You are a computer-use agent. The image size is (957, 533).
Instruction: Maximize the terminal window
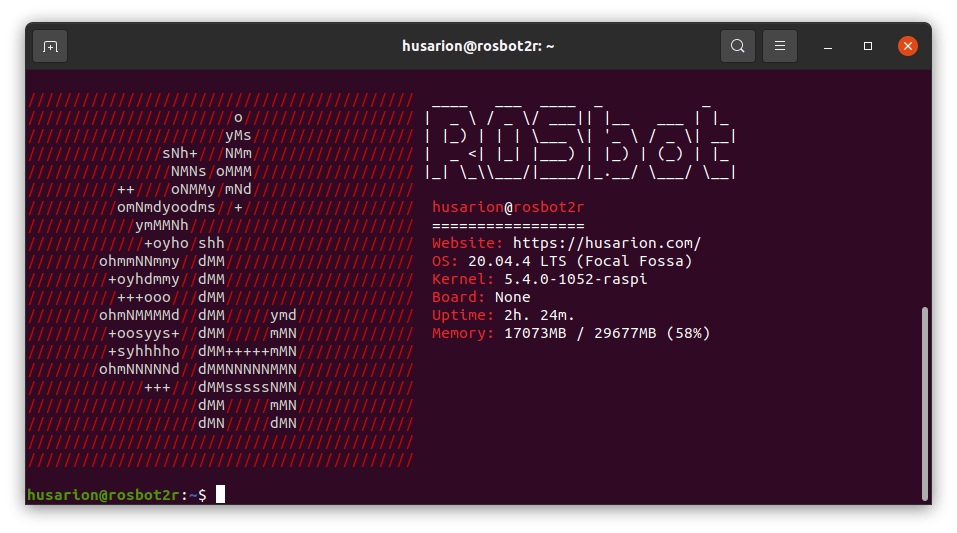867,46
